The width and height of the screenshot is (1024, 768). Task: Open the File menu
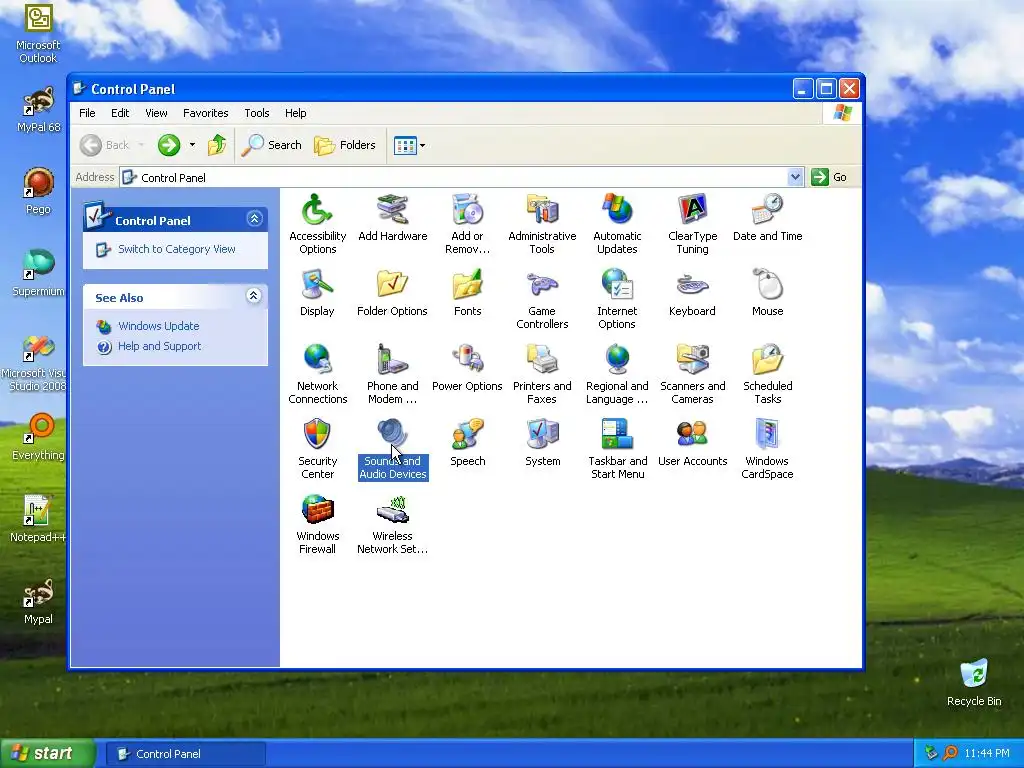tap(87, 113)
